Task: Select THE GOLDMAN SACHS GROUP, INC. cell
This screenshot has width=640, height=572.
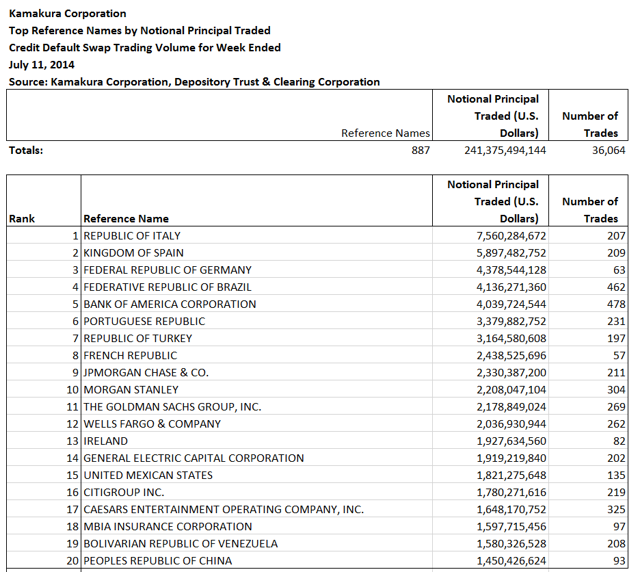Action: point(256,407)
